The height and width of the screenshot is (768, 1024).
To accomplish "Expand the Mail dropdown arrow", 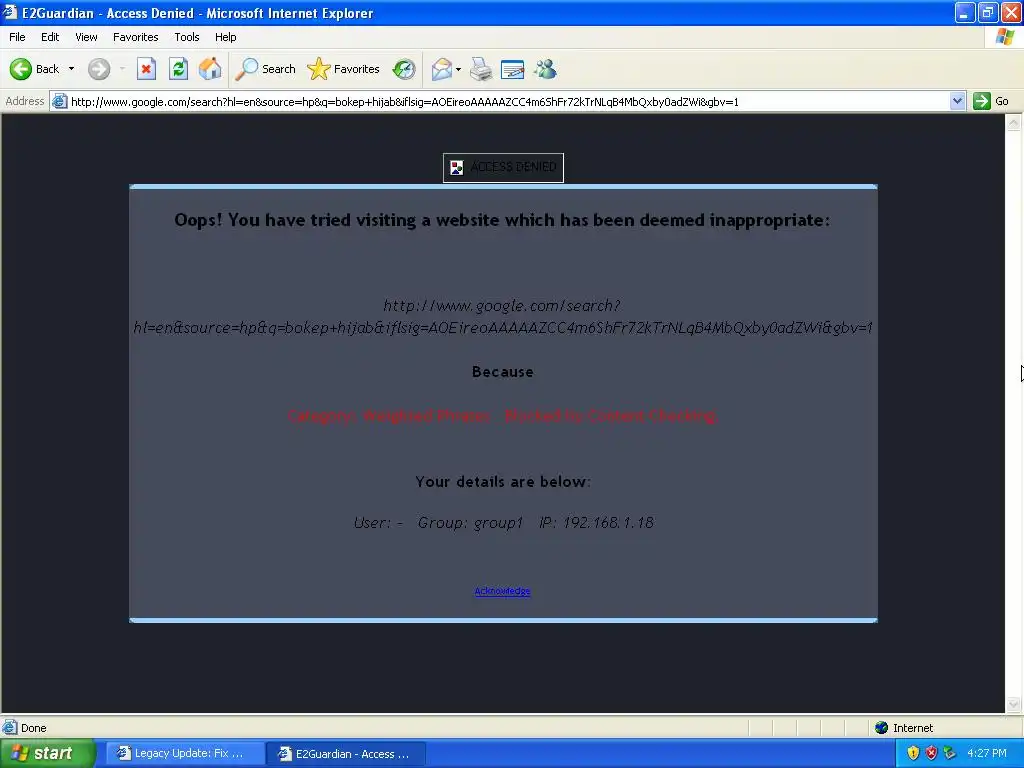I will (x=458, y=69).
